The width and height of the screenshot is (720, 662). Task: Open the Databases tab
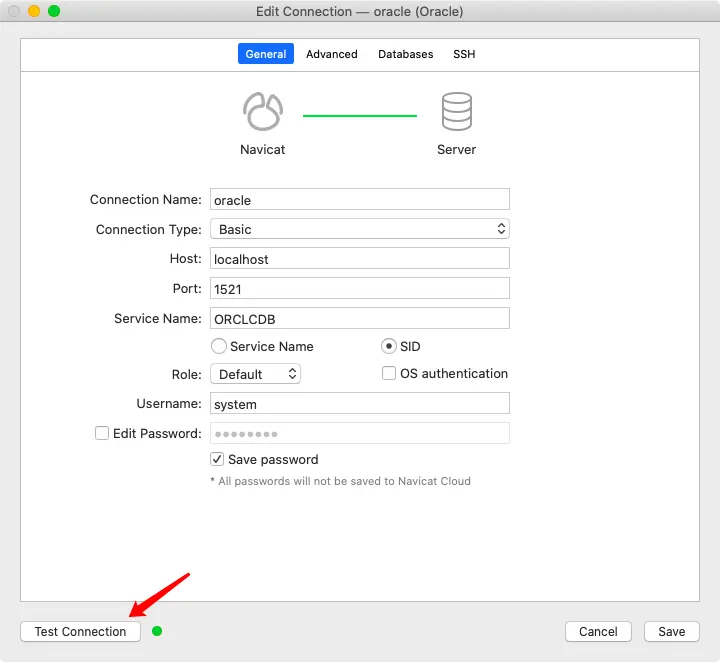click(x=405, y=54)
